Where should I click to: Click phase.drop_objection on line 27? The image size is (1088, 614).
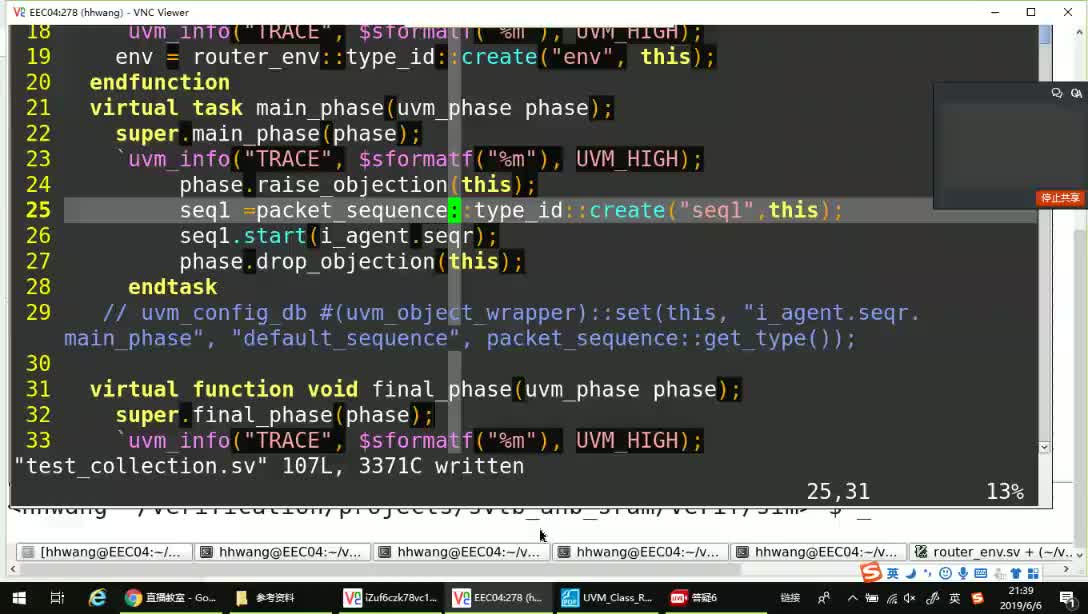click(x=307, y=262)
